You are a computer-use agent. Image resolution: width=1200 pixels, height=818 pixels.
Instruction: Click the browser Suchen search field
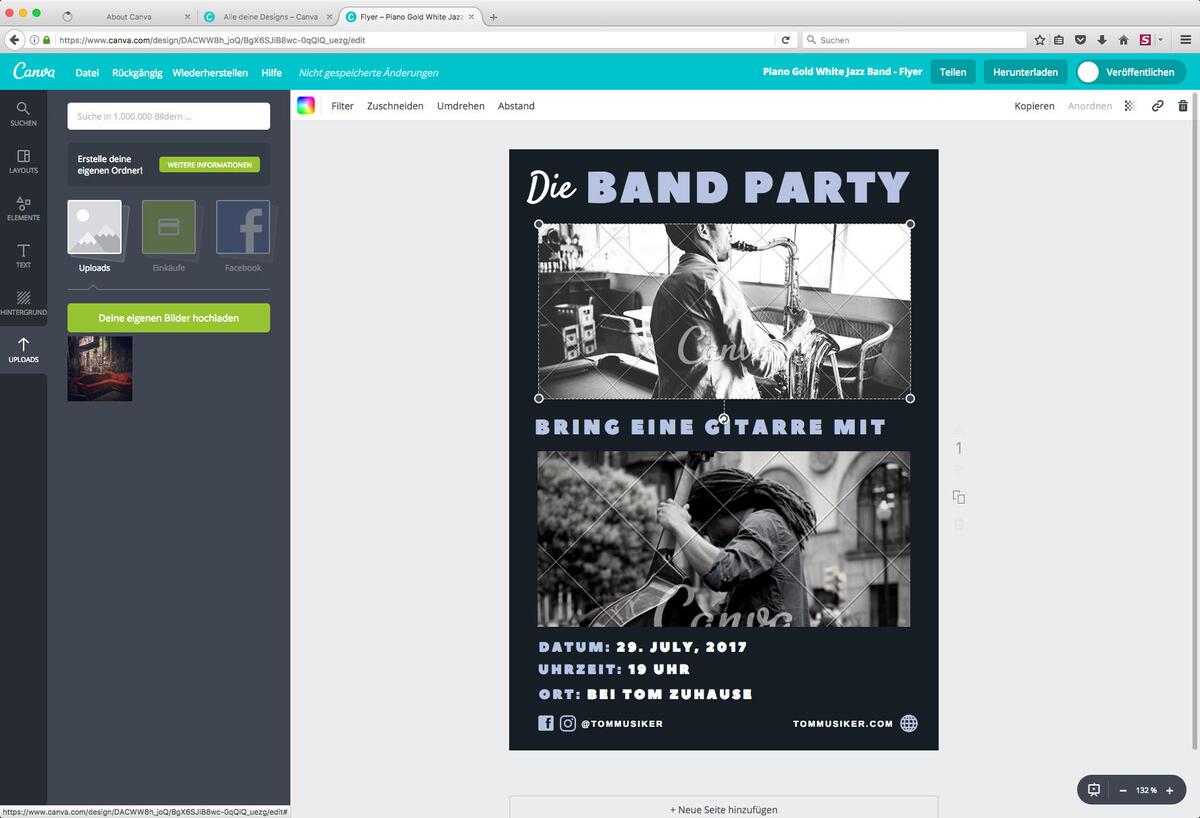point(915,40)
